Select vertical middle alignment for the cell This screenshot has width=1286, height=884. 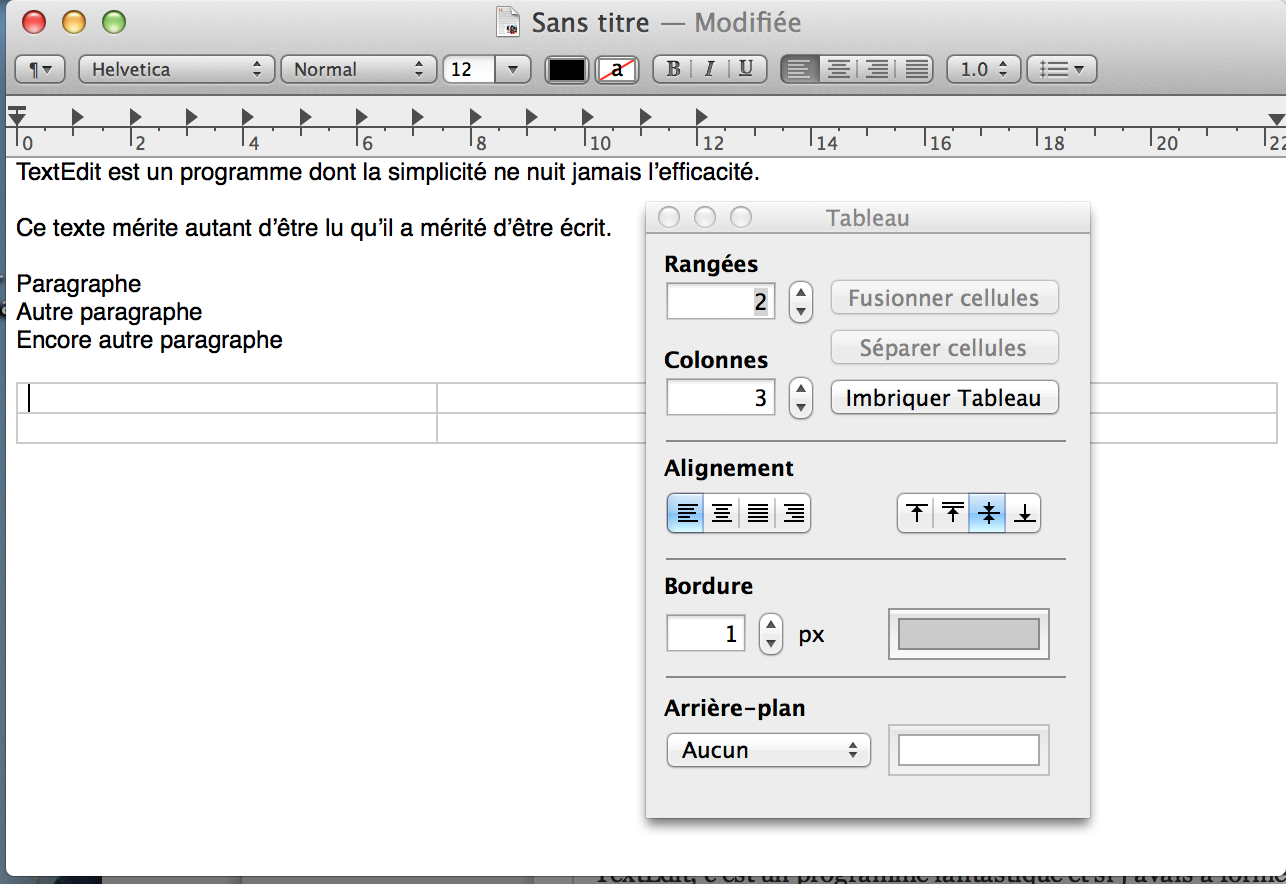coord(988,514)
